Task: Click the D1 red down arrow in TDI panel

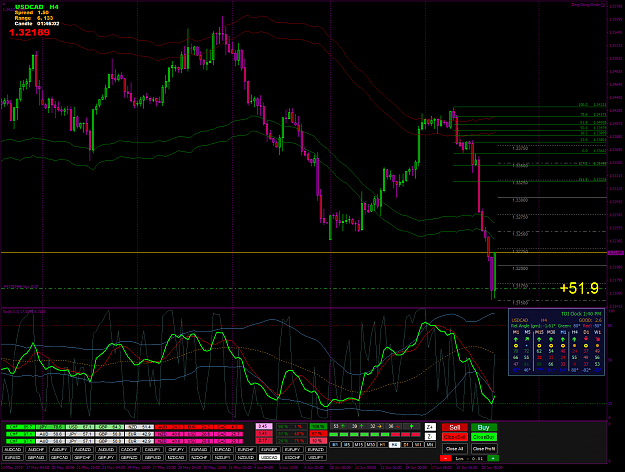Action: click(x=586, y=338)
